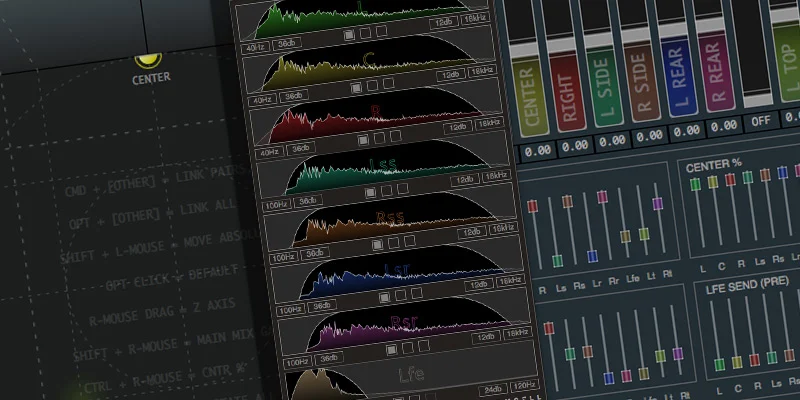This screenshot has width=800, height=400.
Task: Edit the 36db field of the Lsr channel
Action: (322, 306)
